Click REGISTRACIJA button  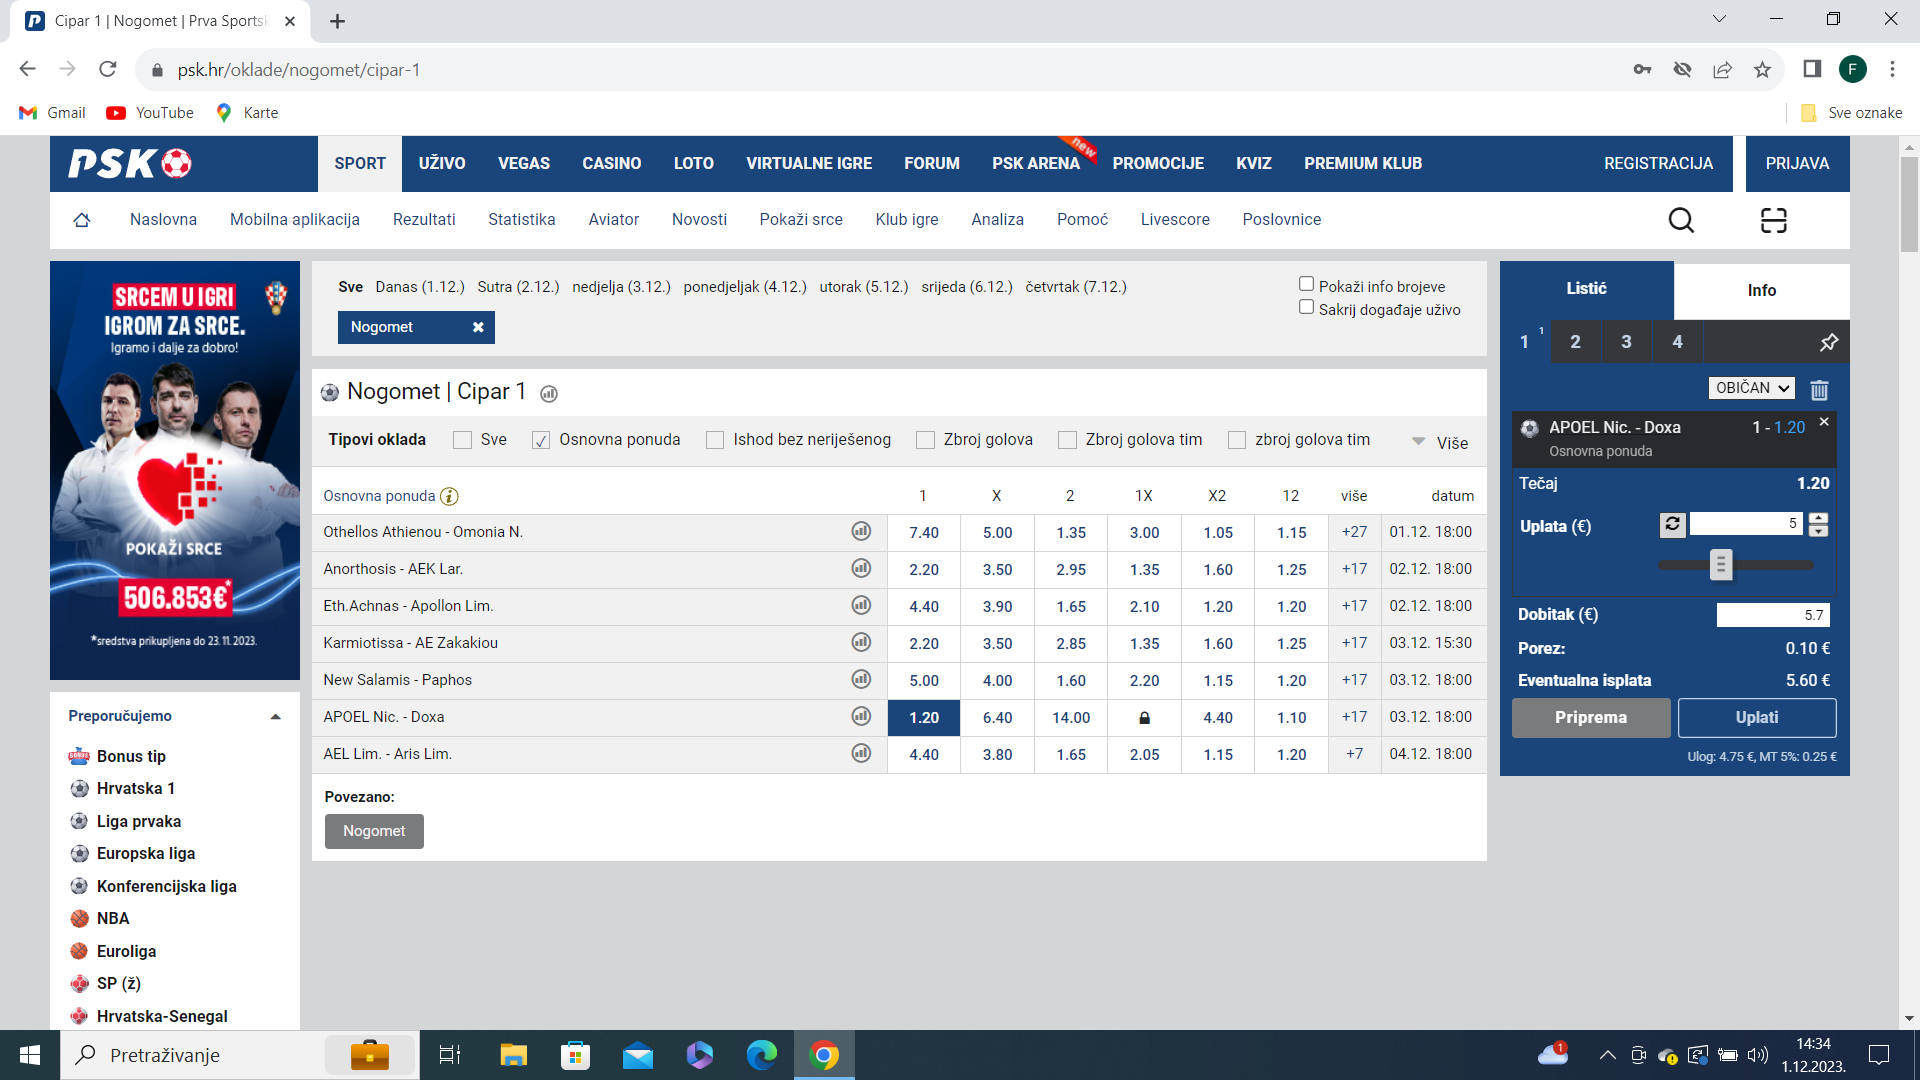click(x=1658, y=163)
